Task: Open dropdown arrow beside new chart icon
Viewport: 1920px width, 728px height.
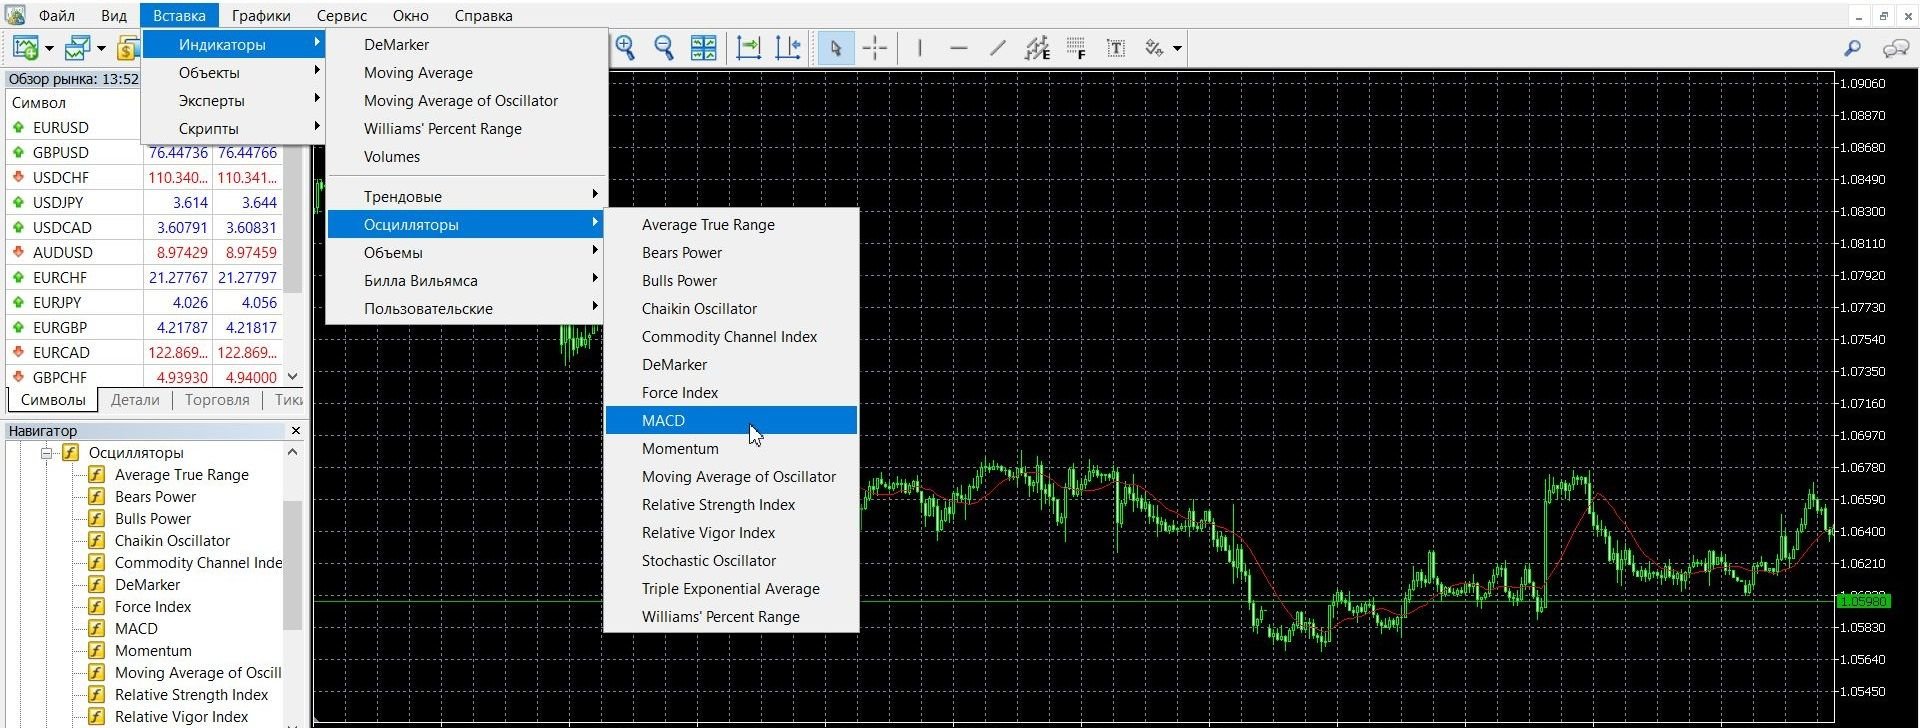Action: [x=48, y=48]
